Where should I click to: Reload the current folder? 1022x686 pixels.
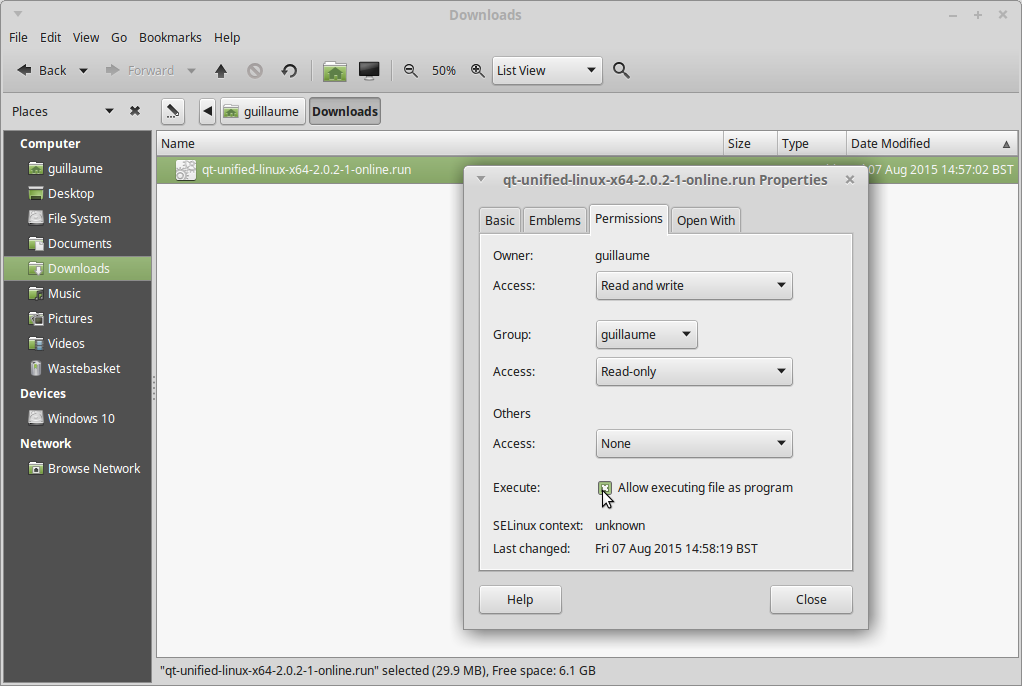(289, 70)
